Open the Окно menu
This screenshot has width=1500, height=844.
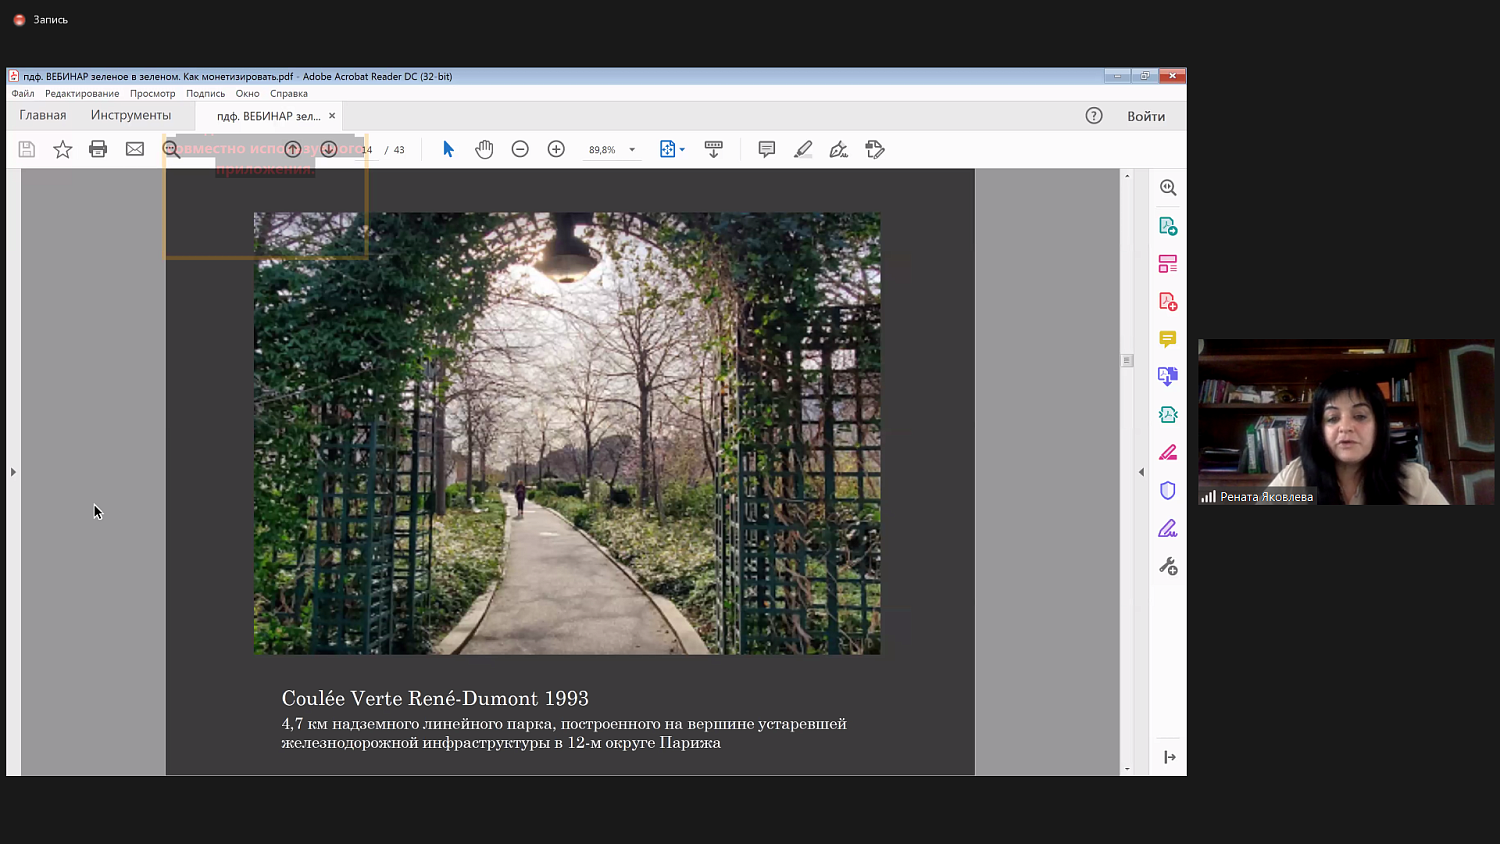[247, 94]
